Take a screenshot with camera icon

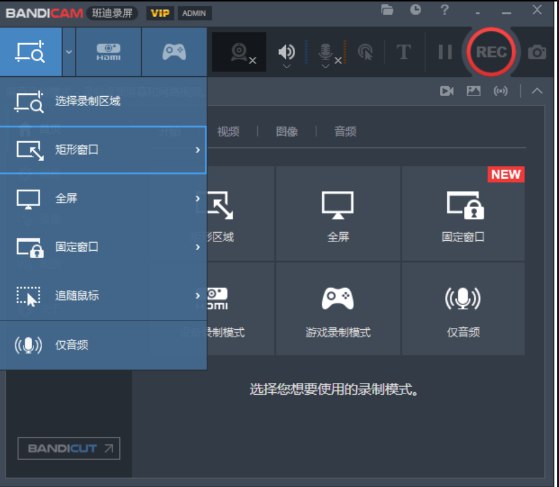(x=537, y=52)
